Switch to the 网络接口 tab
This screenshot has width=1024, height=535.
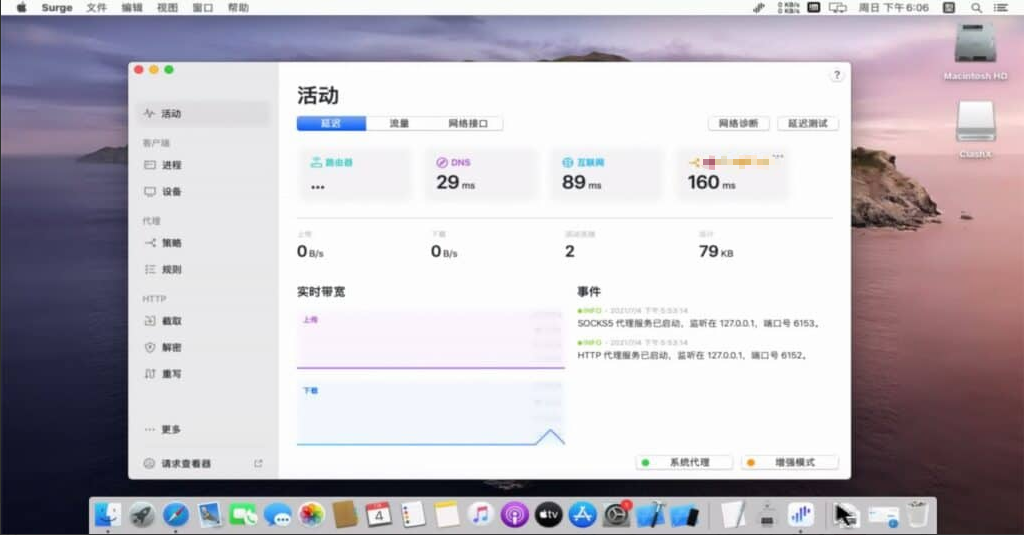[x=468, y=124]
